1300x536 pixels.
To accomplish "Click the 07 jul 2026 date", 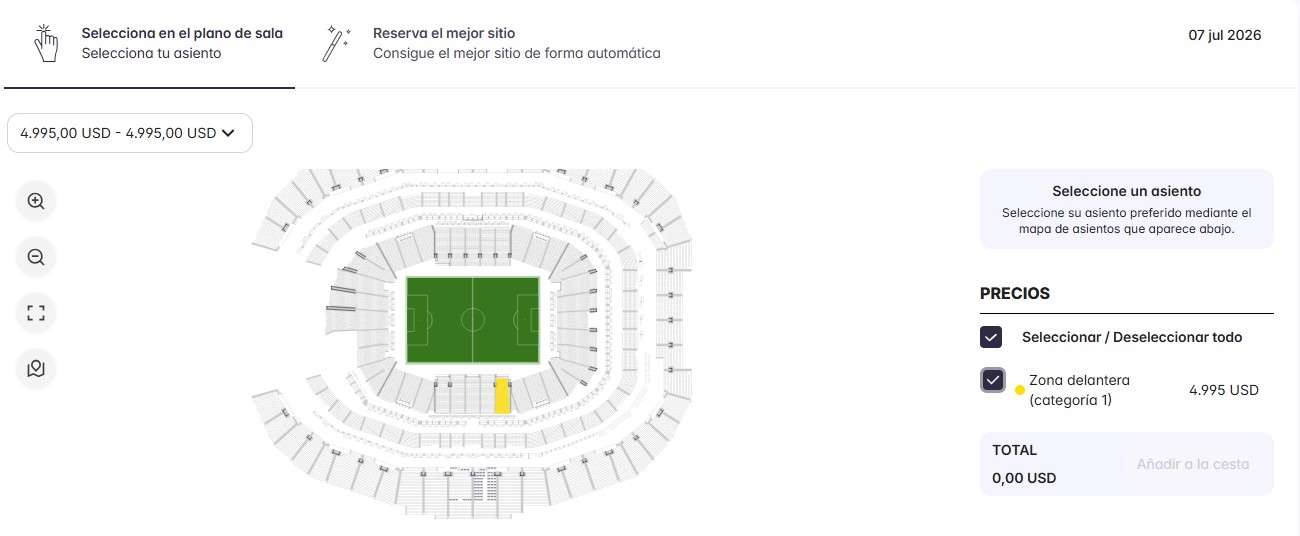I will click(x=1225, y=35).
